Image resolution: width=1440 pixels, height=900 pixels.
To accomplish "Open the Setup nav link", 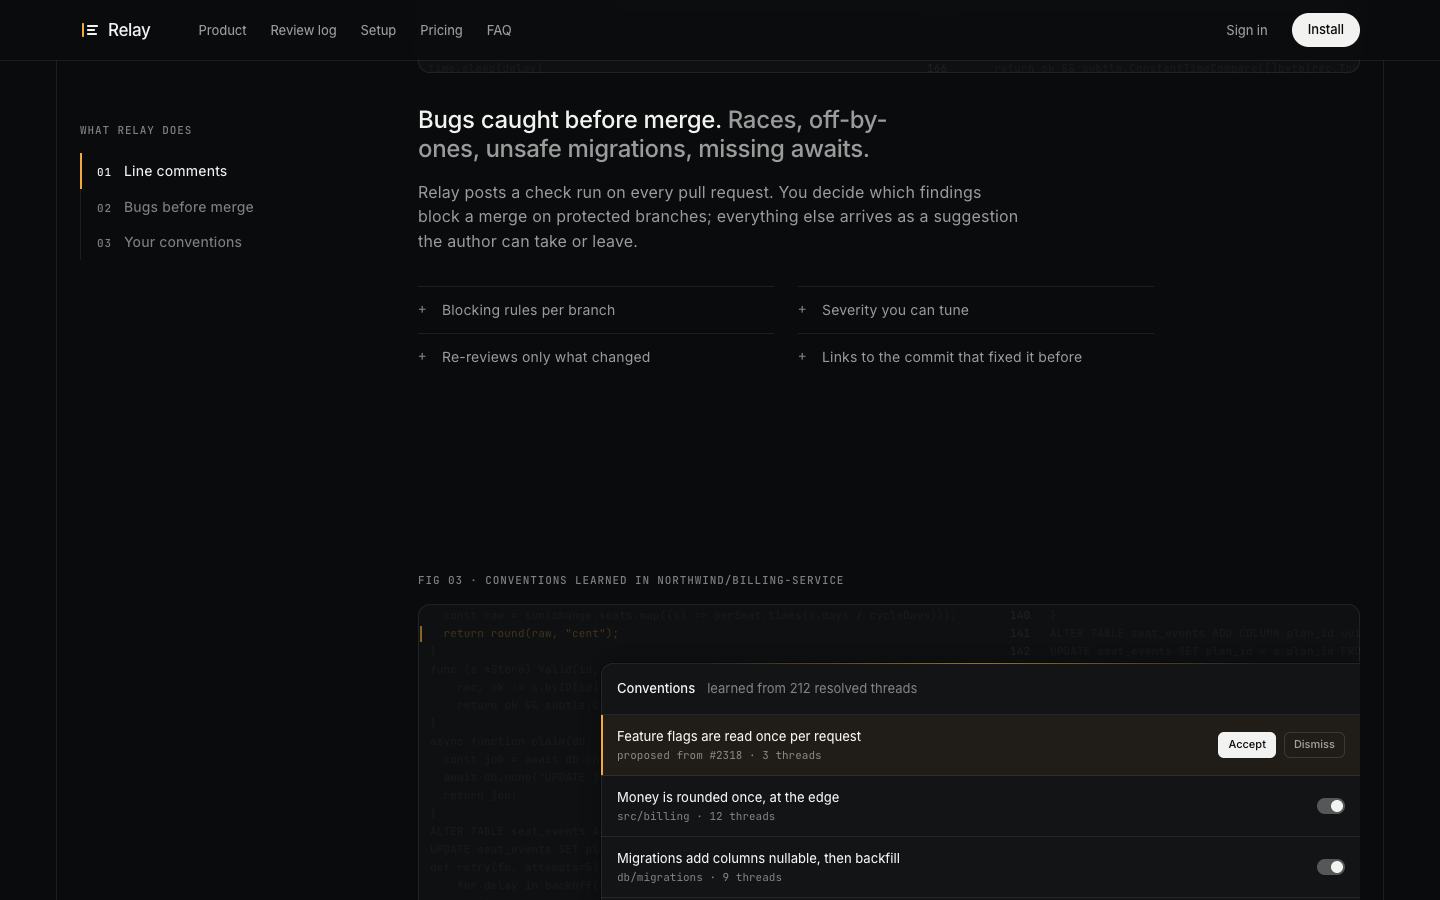I will pyautogui.click(x=378, y=30).
